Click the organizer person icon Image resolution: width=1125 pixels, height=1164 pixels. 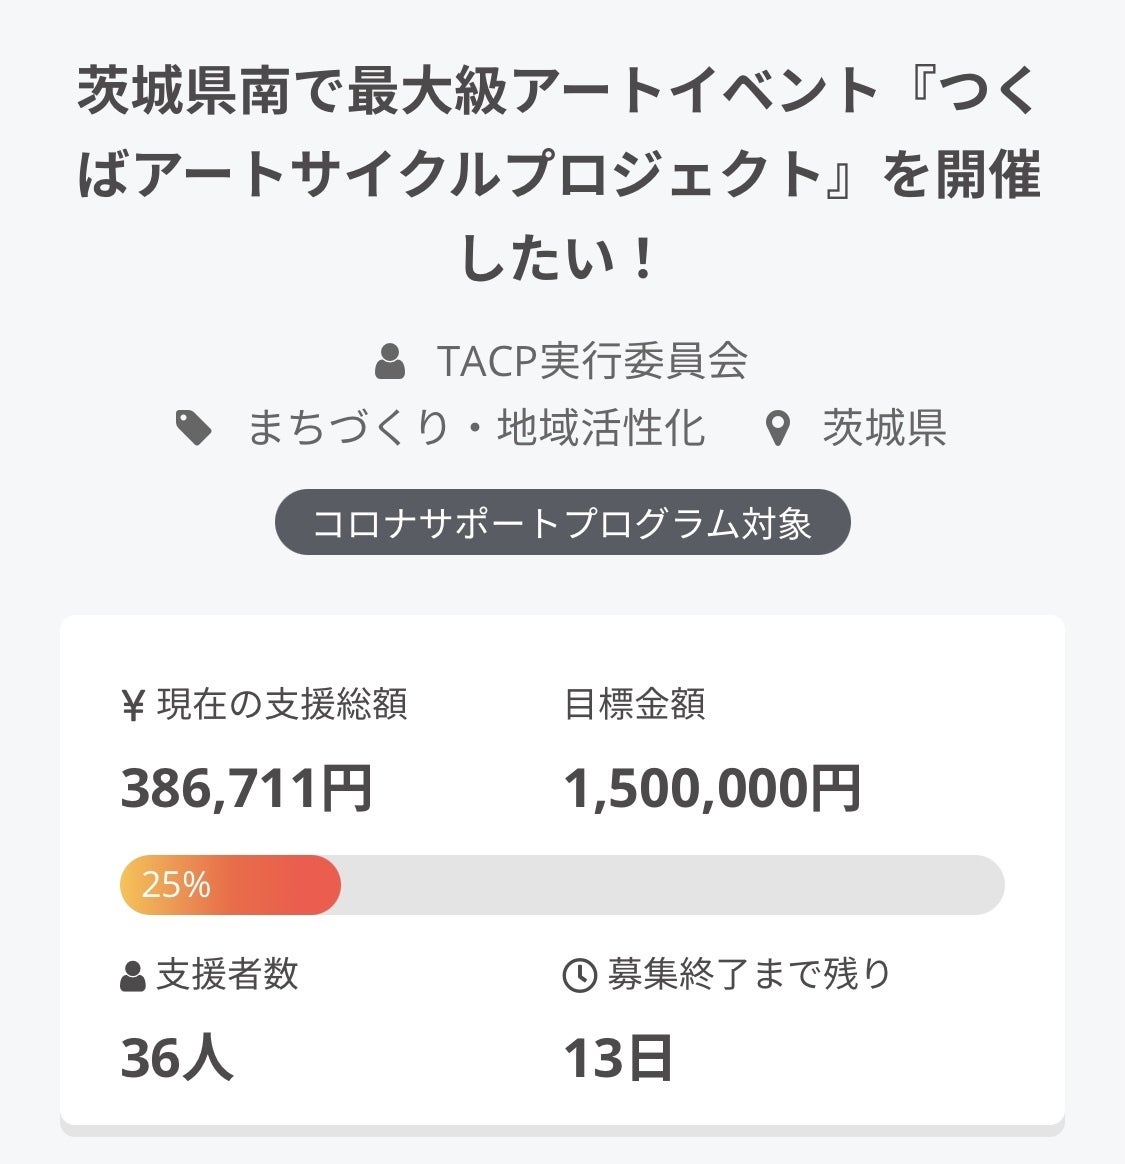pos(390,361)
